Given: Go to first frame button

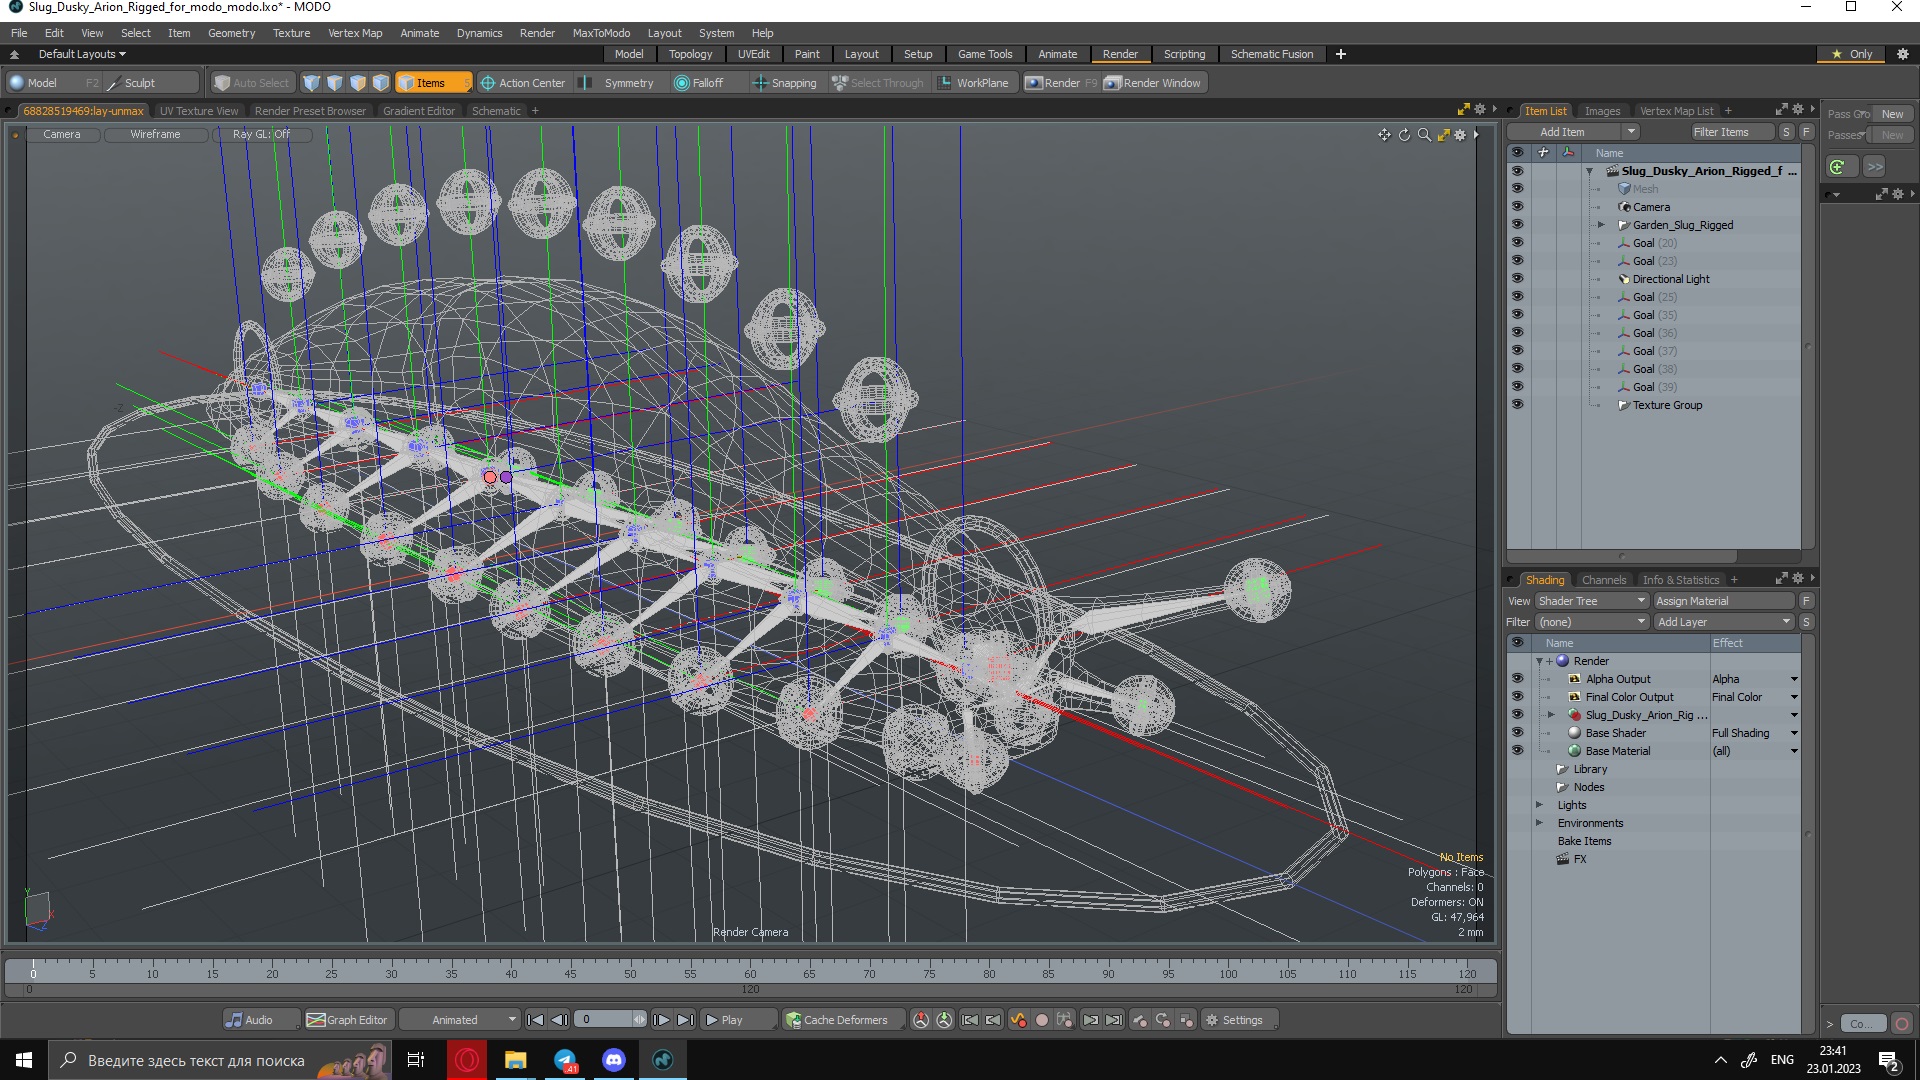Looking at the screenshot, I should [x=535, y=1020].
